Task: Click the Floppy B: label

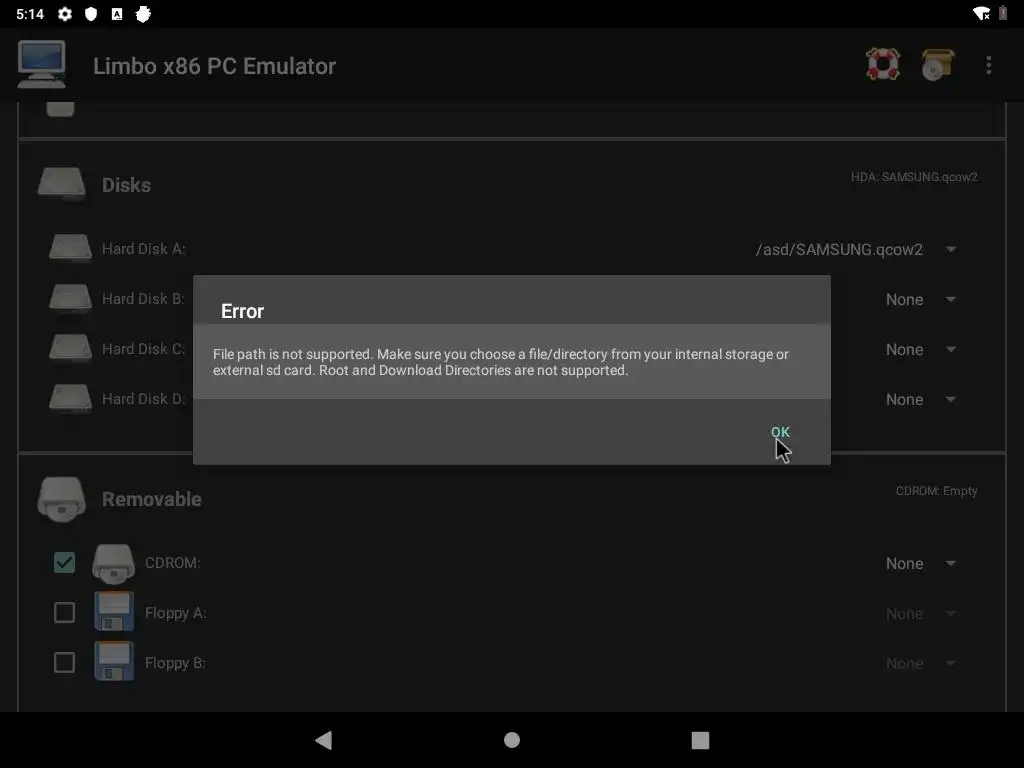Action: tap(176, 663)
